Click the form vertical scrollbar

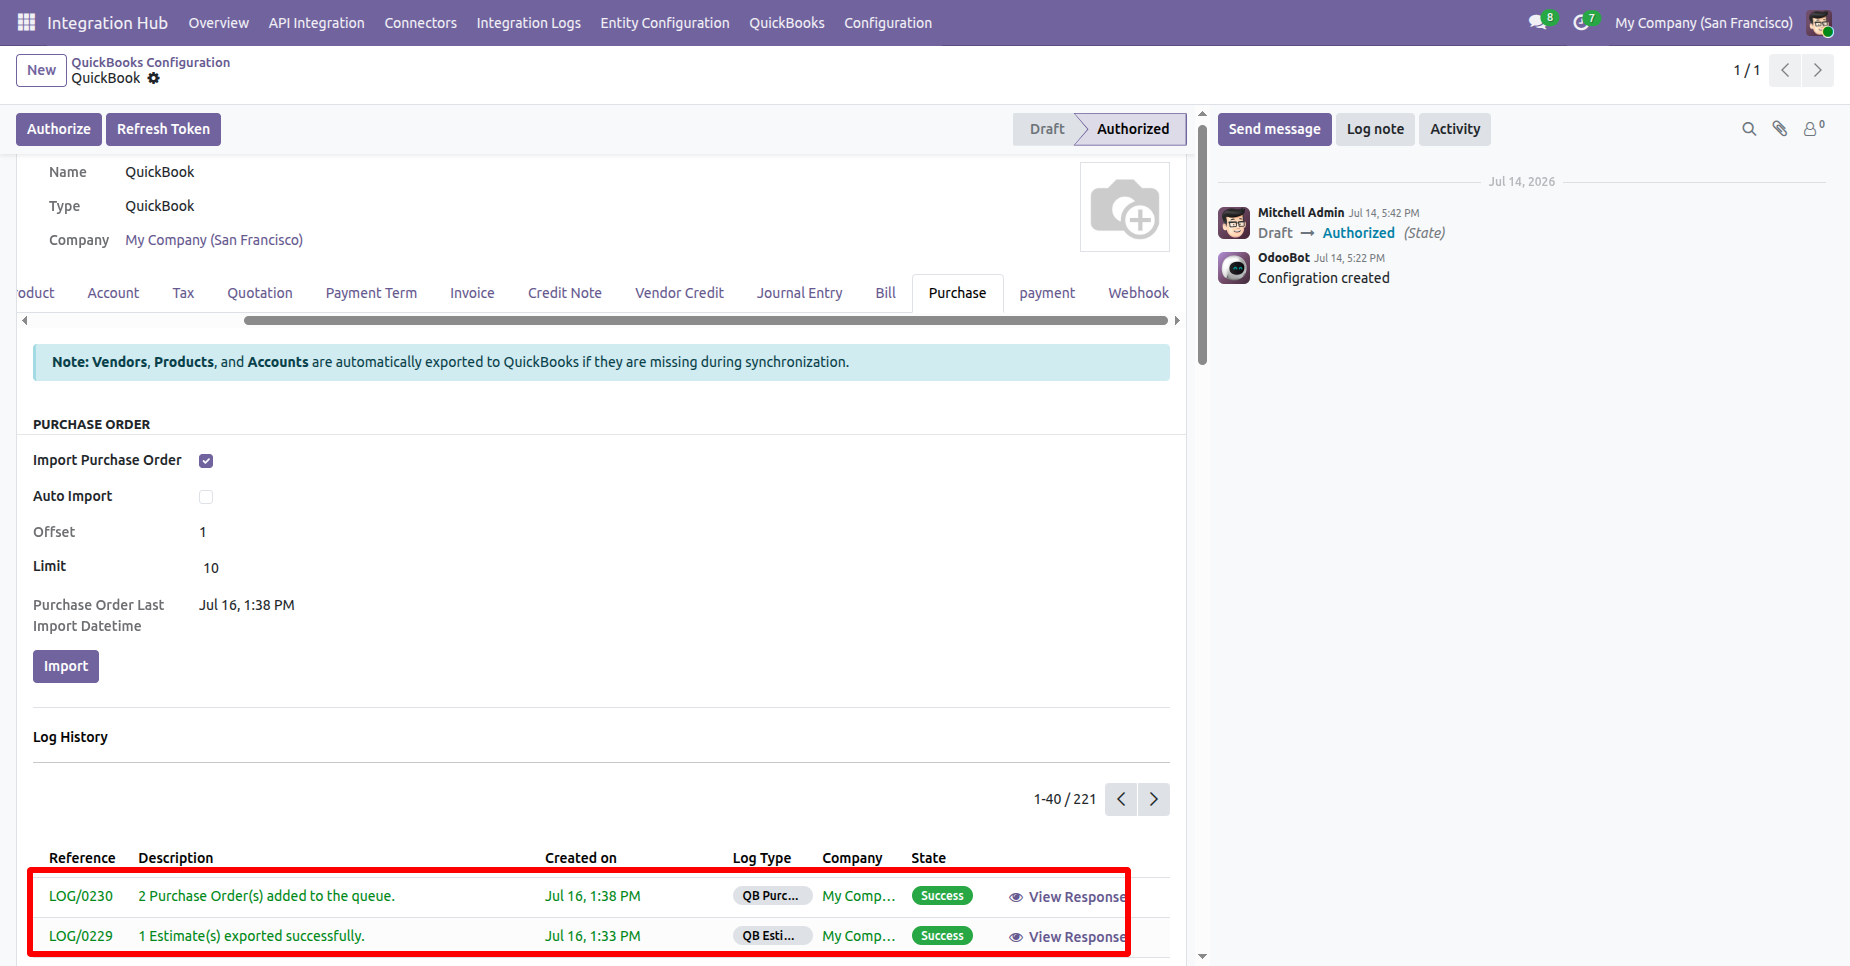(1202, 245)
